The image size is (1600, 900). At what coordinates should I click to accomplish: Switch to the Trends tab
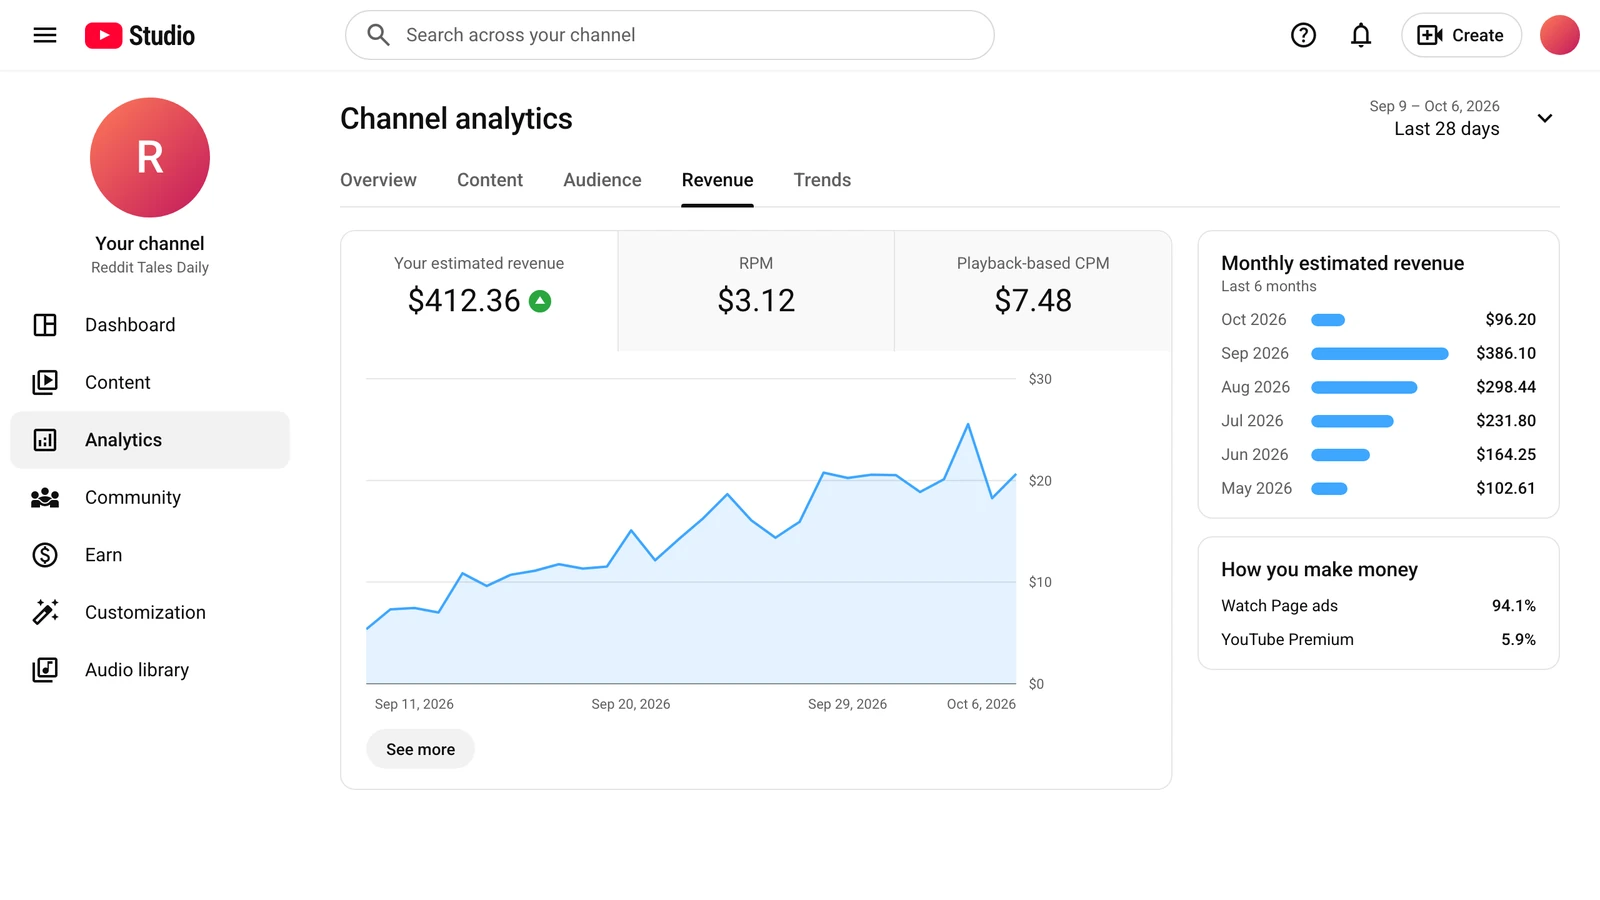[822, 180]
